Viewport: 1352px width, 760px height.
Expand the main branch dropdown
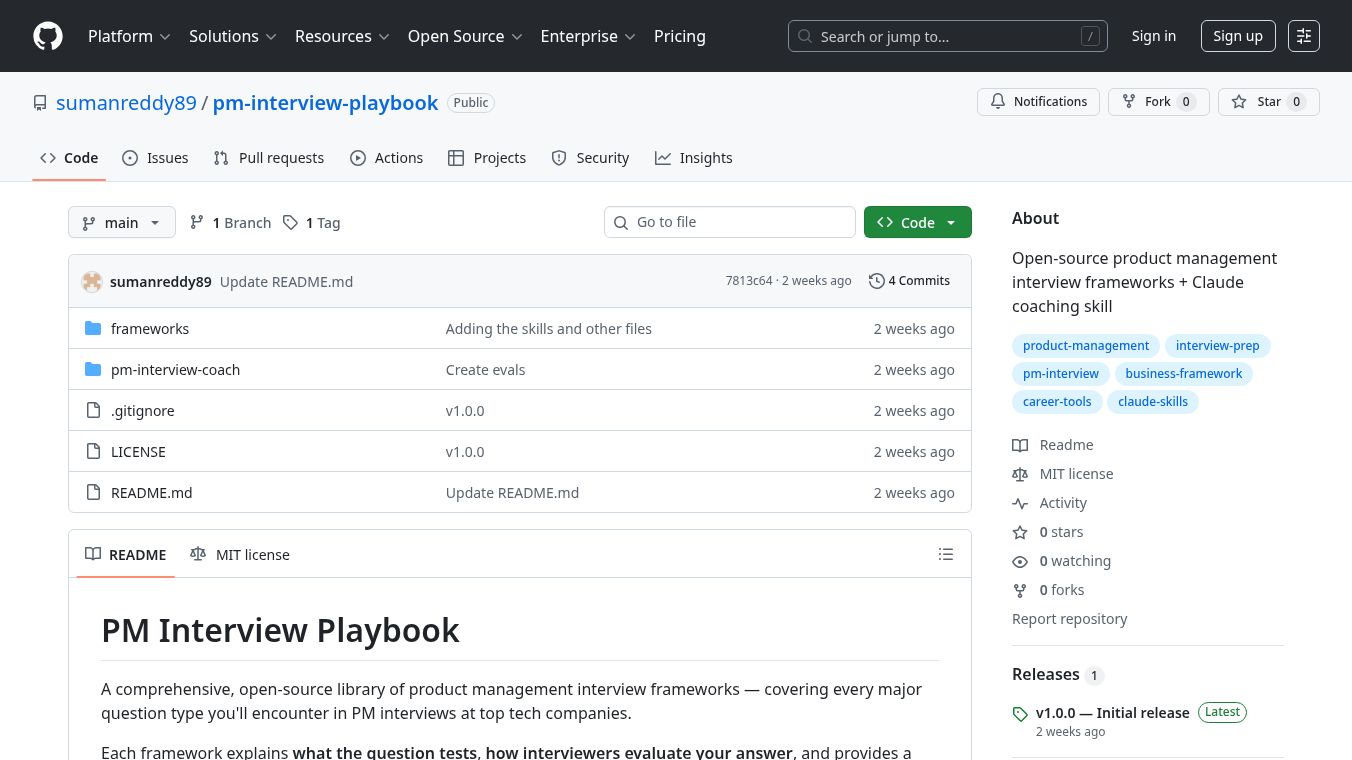[121, 222]
